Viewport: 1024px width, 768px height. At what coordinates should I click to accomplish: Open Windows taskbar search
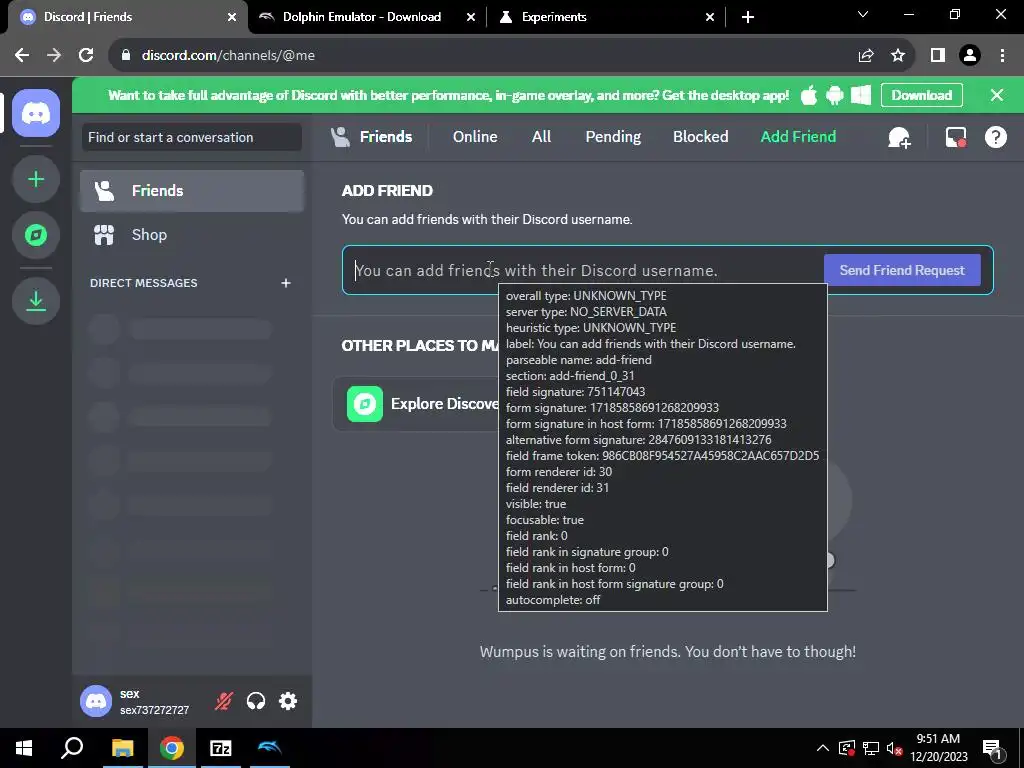[x=72, y=748]
